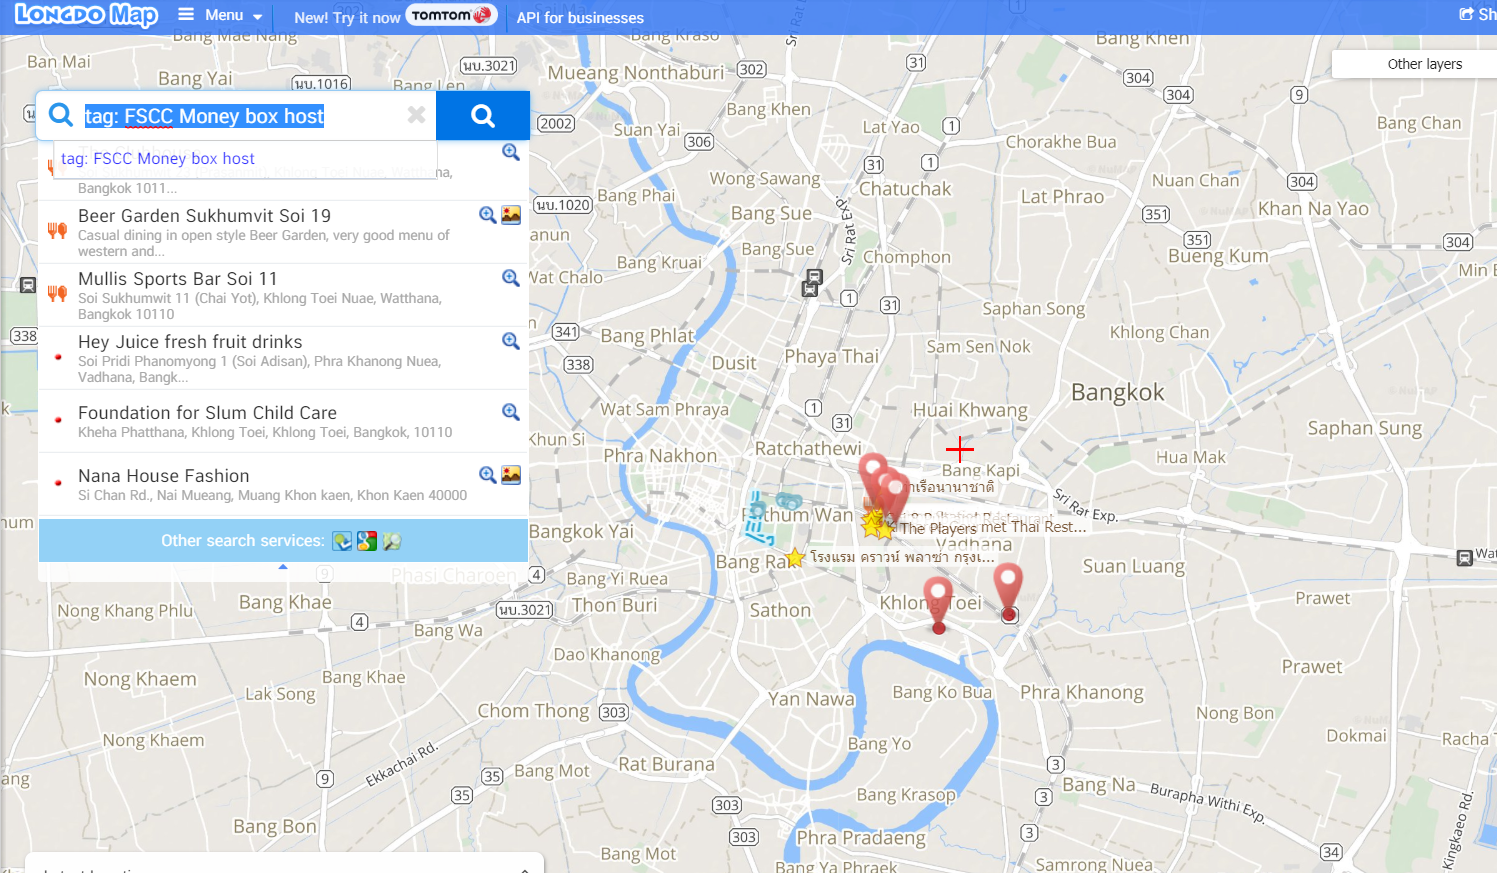Open Hey Juice fresh fruit drinks result

pyautogui.click(x=190, y=342)
